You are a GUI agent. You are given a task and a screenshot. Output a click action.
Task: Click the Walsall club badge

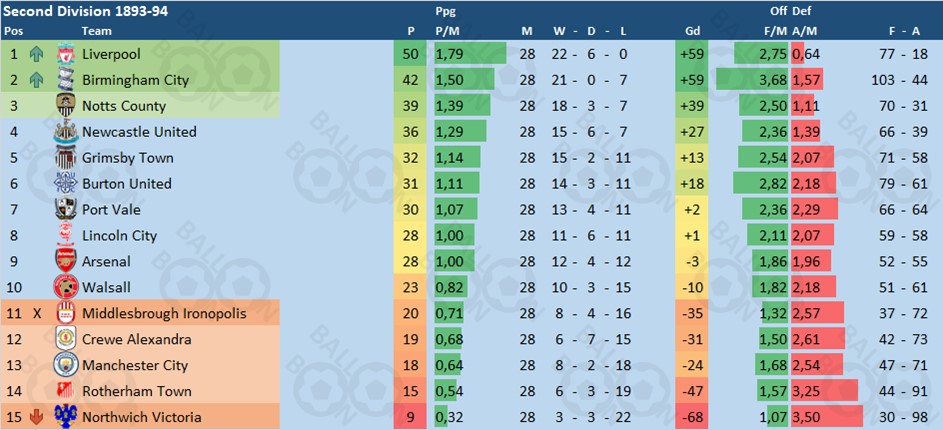(65, 287)
